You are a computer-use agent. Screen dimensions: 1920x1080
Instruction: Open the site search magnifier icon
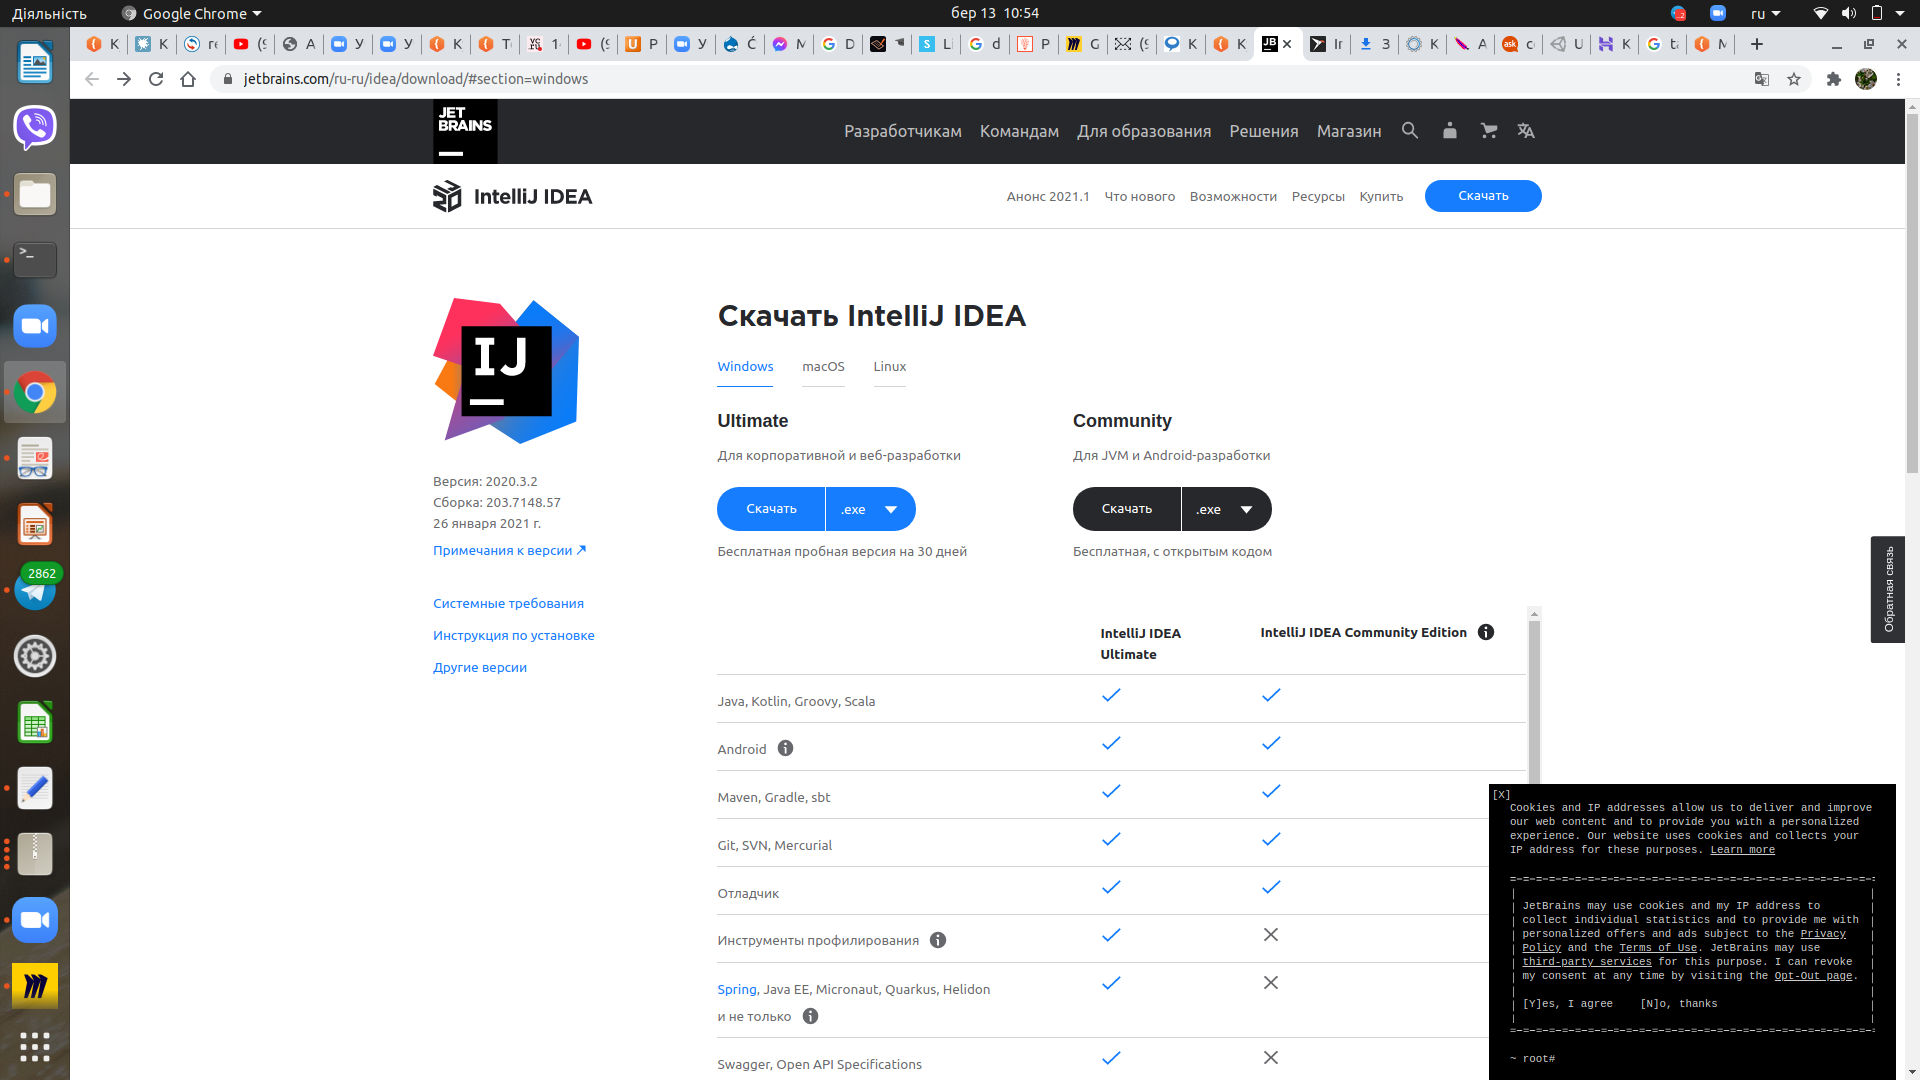[1410, 131]
